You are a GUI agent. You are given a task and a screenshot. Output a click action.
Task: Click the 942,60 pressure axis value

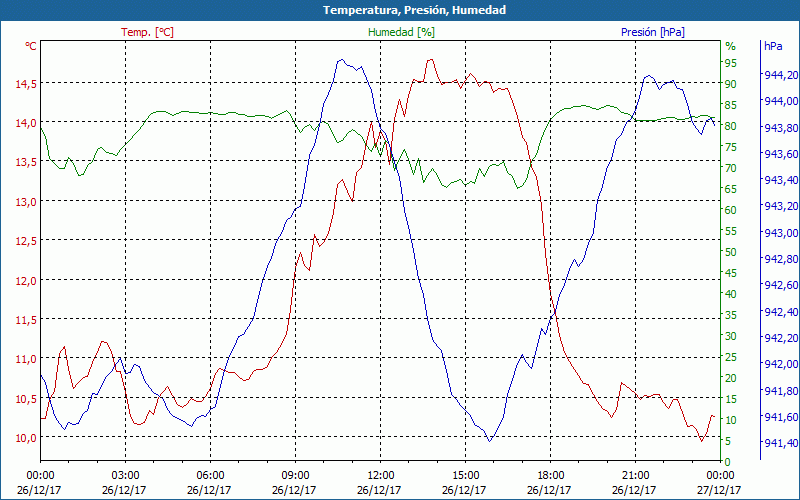pos(781,285)
